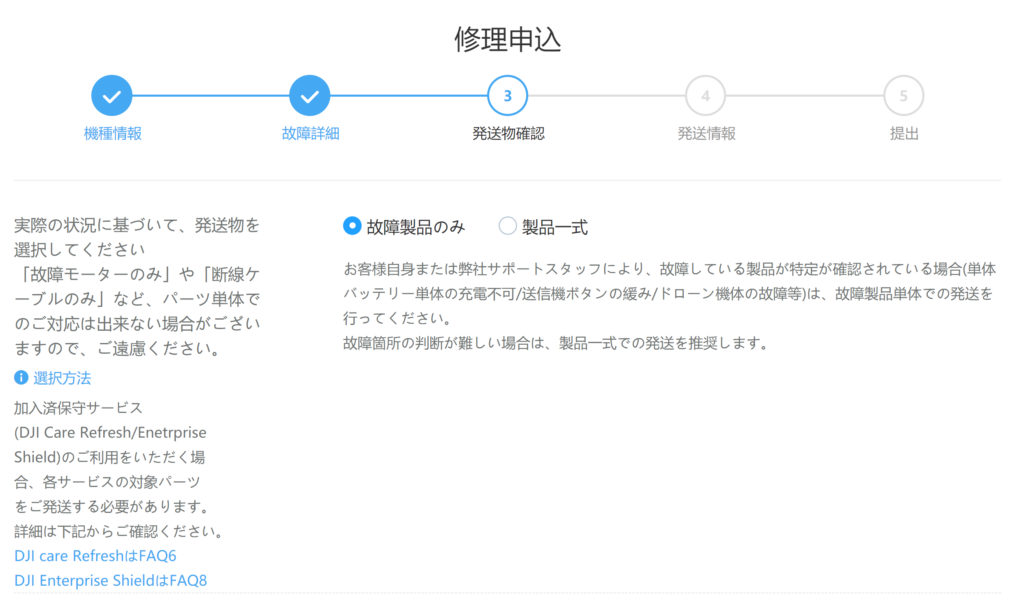This screenshot has height=603, width=1024.
Task: Click the step 4 circle in progress bar
Action: [705, 96]
